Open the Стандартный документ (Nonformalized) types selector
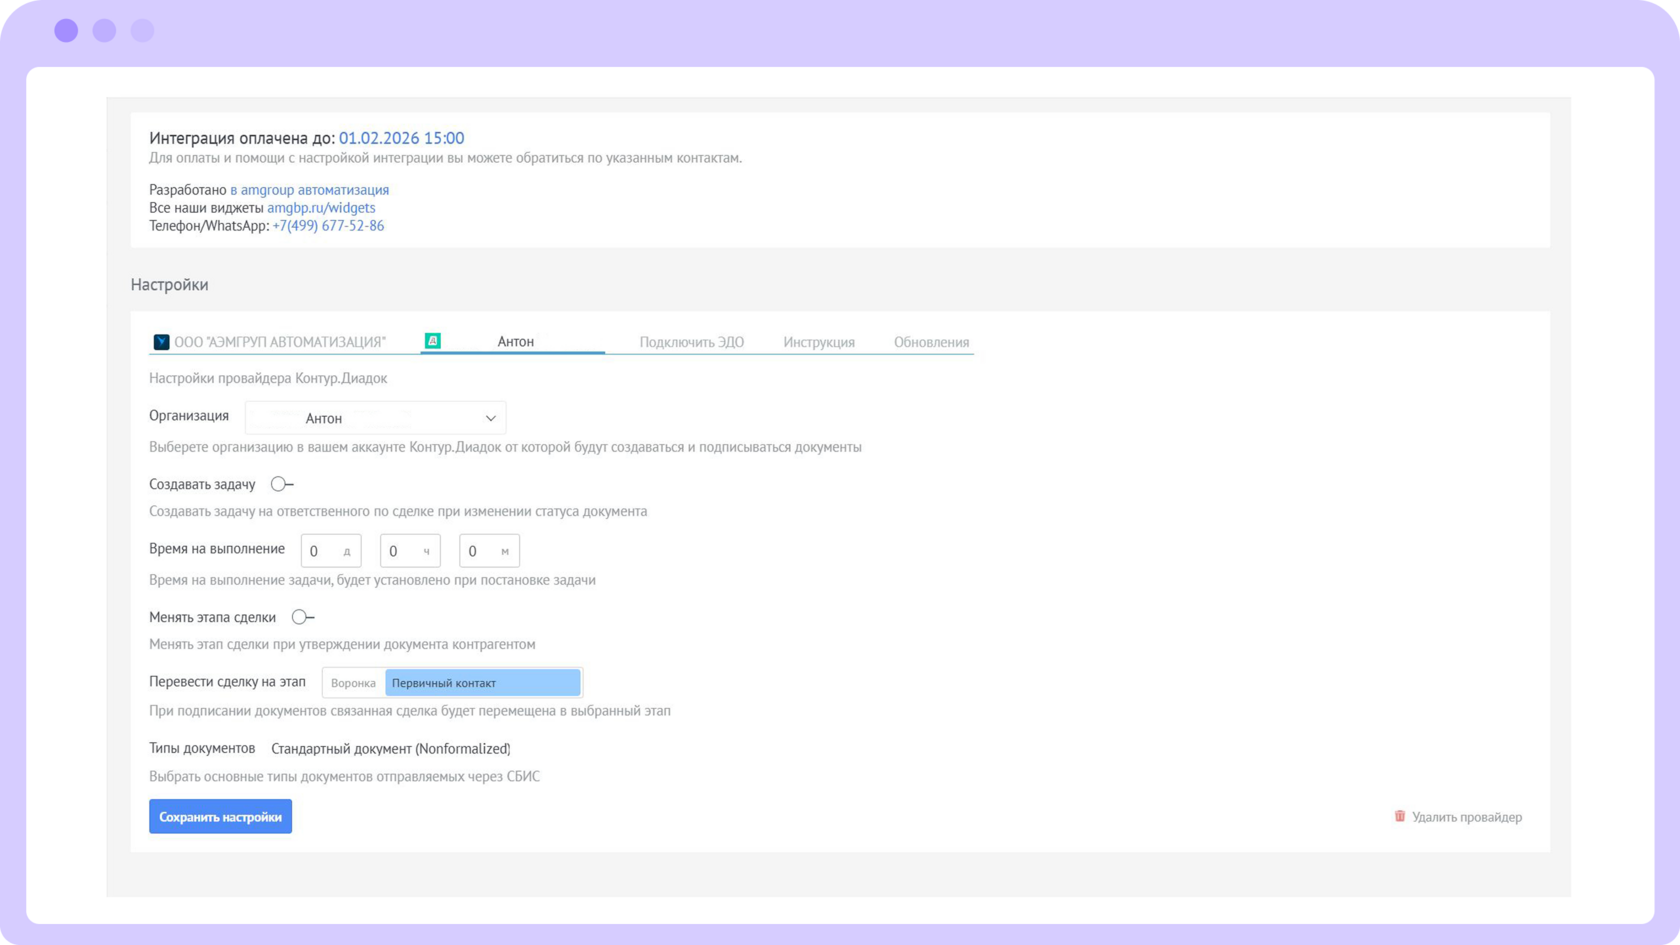This screenshot has width=1680, height=945. click(391, 748)
